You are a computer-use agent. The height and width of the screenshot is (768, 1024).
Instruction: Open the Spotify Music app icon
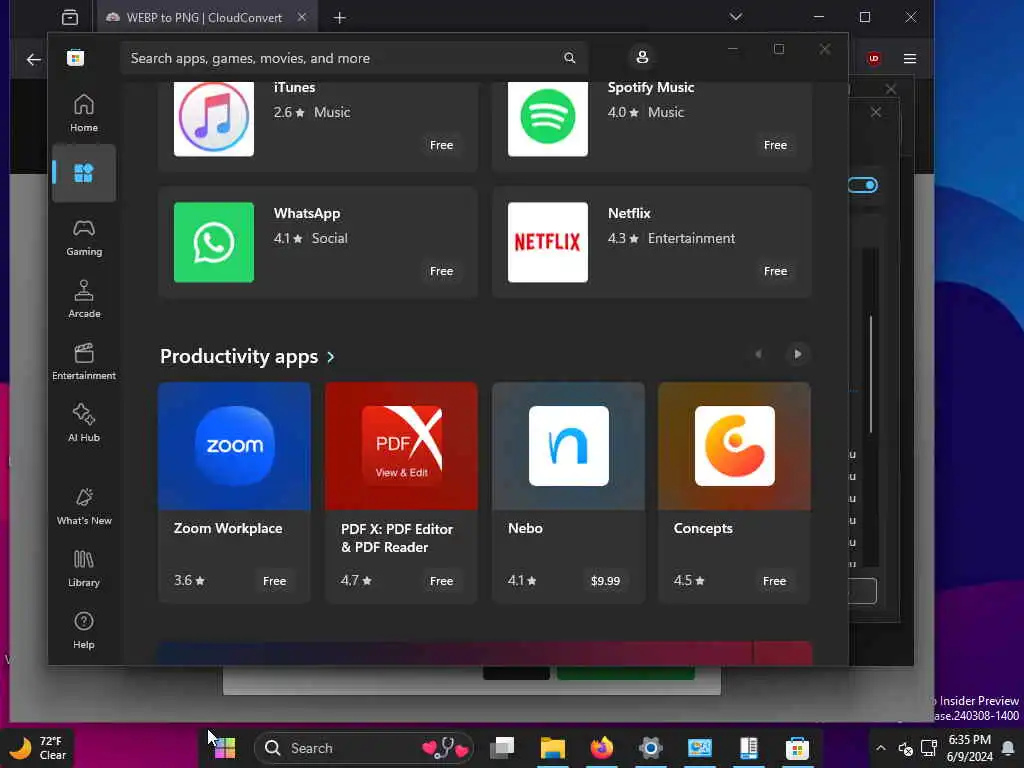click(x=547, y=118)
